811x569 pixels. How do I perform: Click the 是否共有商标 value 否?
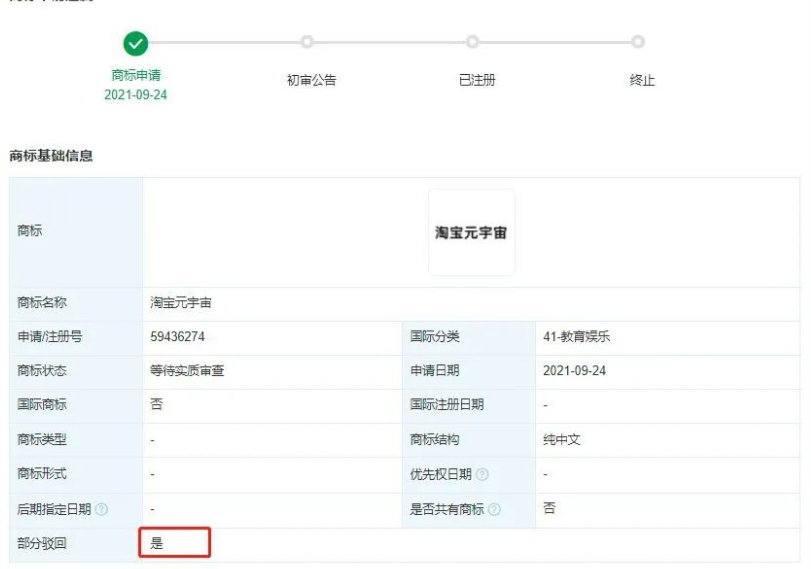click(x=549, y=508)
